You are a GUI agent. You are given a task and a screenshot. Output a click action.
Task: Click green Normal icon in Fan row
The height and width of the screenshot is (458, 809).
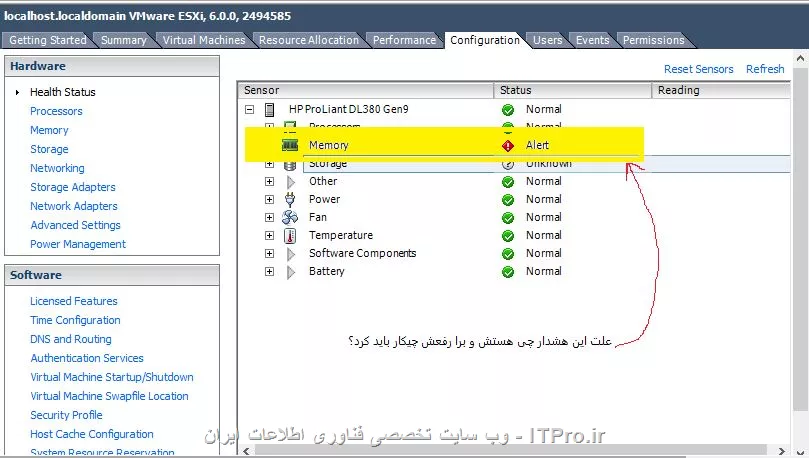508,218
